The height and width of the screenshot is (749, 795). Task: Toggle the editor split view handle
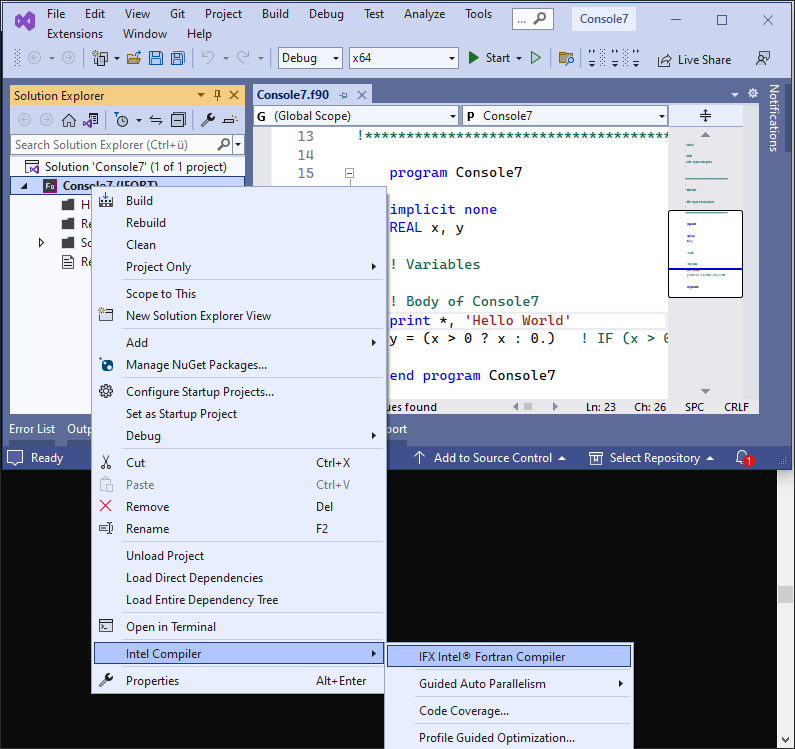[x=705, y=116]
